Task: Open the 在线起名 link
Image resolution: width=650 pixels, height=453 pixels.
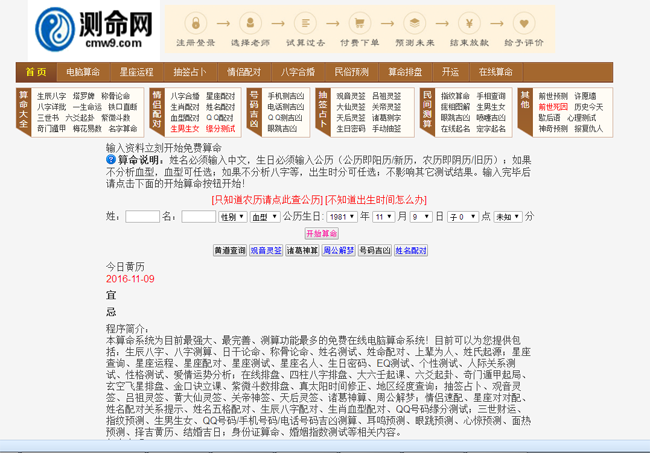Action: coord(455,128)
